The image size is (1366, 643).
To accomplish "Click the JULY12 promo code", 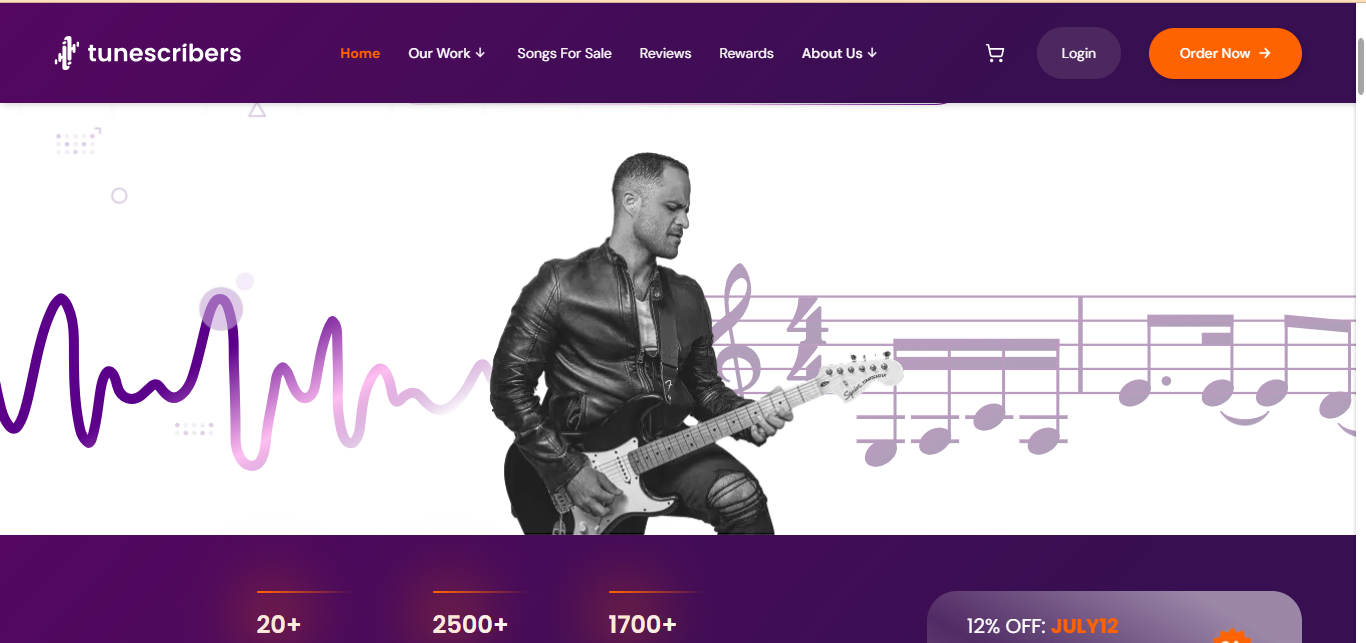I will tap(1084, 627).
